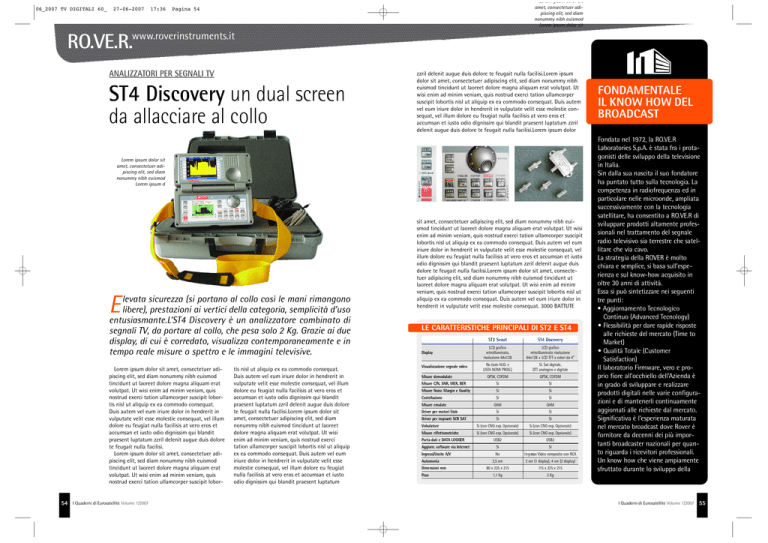The height and width of the screenshot is (543, 768).
Task: Open the narrow instrument side-panel thumbnail
Action: (x=426, y=173)
